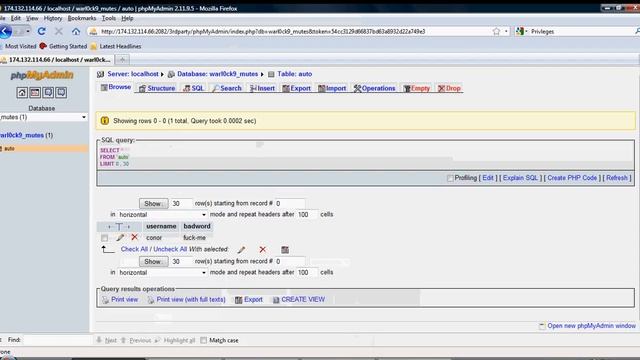Go to Firefox Home page
This screenshot has height=360, width=640.
coord(76,31)
